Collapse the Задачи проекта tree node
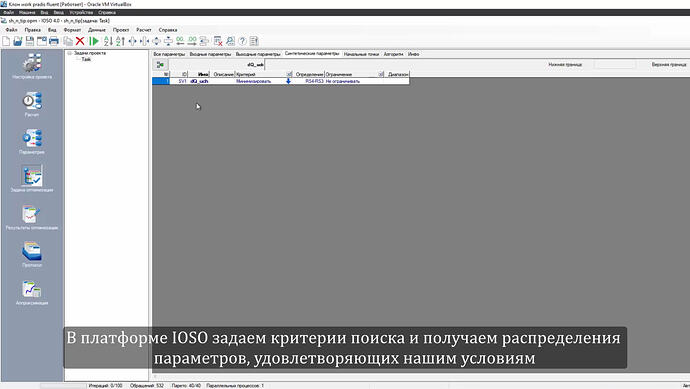Screen dimensions: 690x389 click(69, 53)
